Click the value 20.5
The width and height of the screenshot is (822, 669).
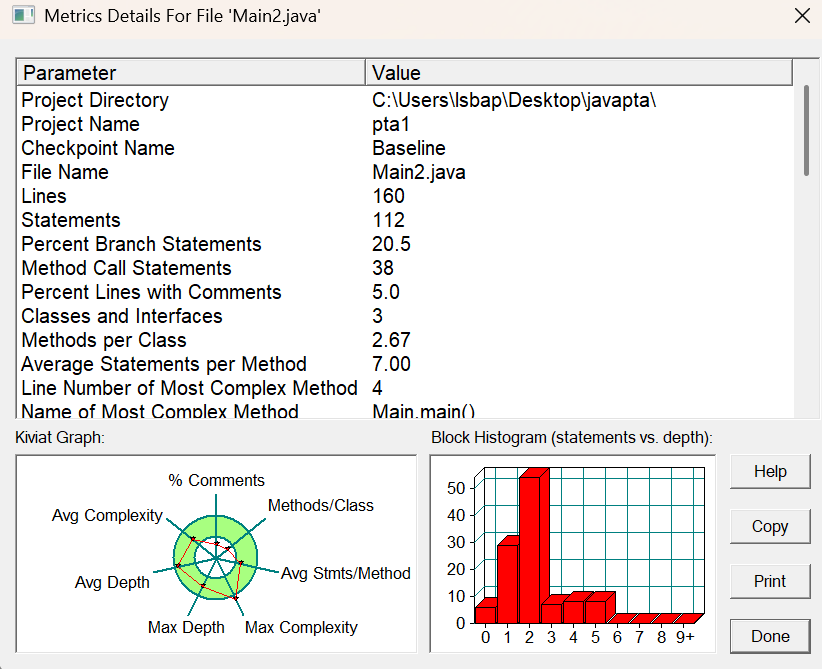391,244
